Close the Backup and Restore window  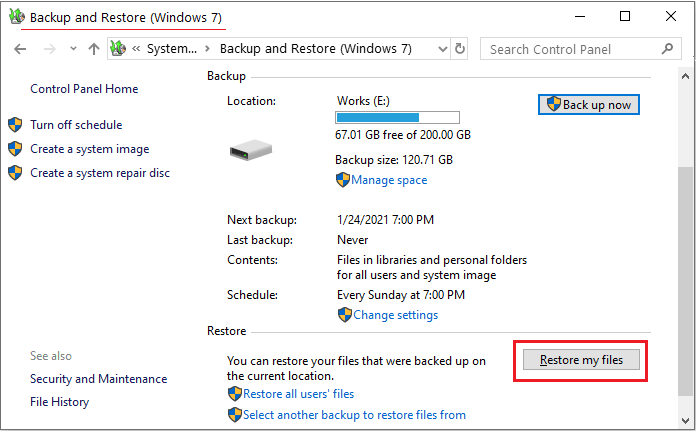(671, 16)
